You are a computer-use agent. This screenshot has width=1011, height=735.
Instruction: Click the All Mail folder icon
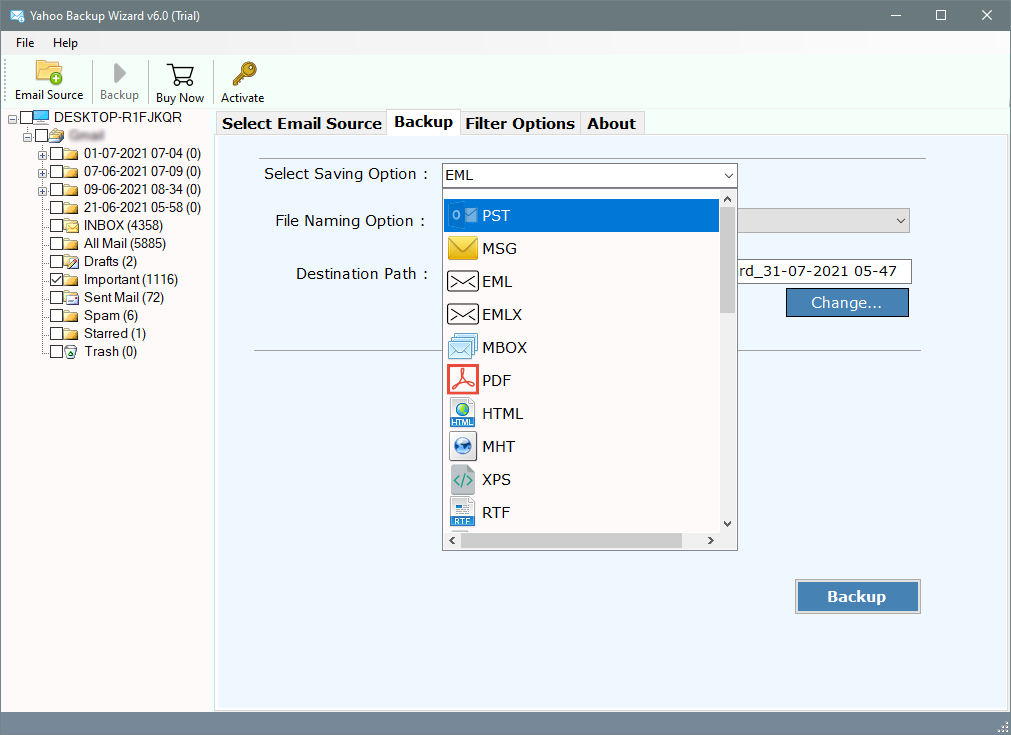point(72,244)
